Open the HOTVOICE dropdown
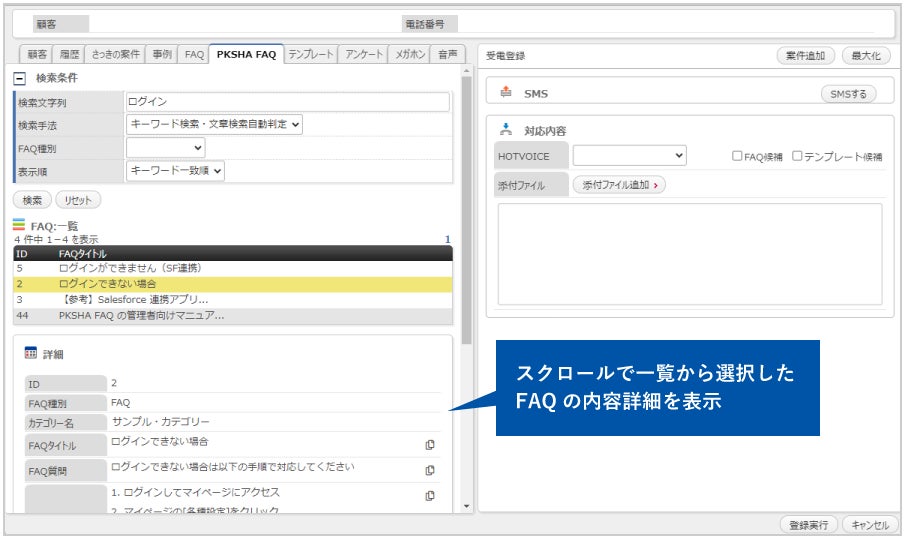Image resolution: width=906 pixels, height=540 pixels. (x=629, y=156)
